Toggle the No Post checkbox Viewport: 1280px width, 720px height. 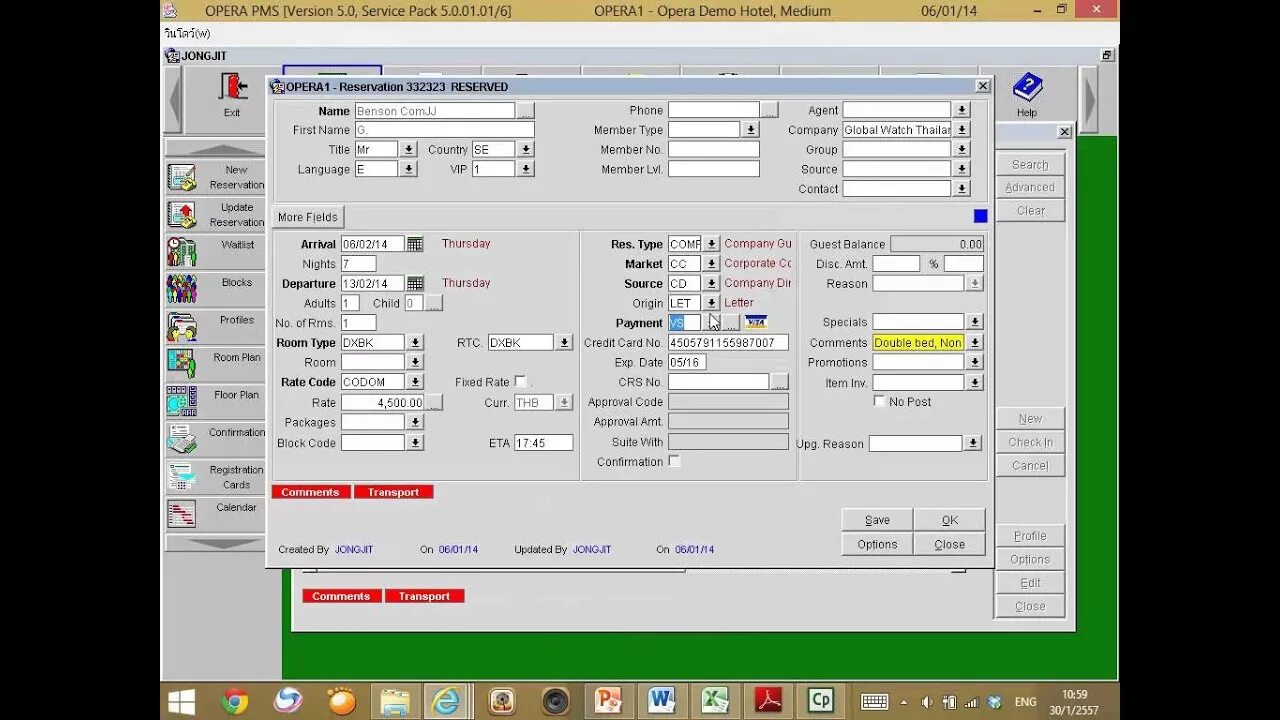point(880,401)
